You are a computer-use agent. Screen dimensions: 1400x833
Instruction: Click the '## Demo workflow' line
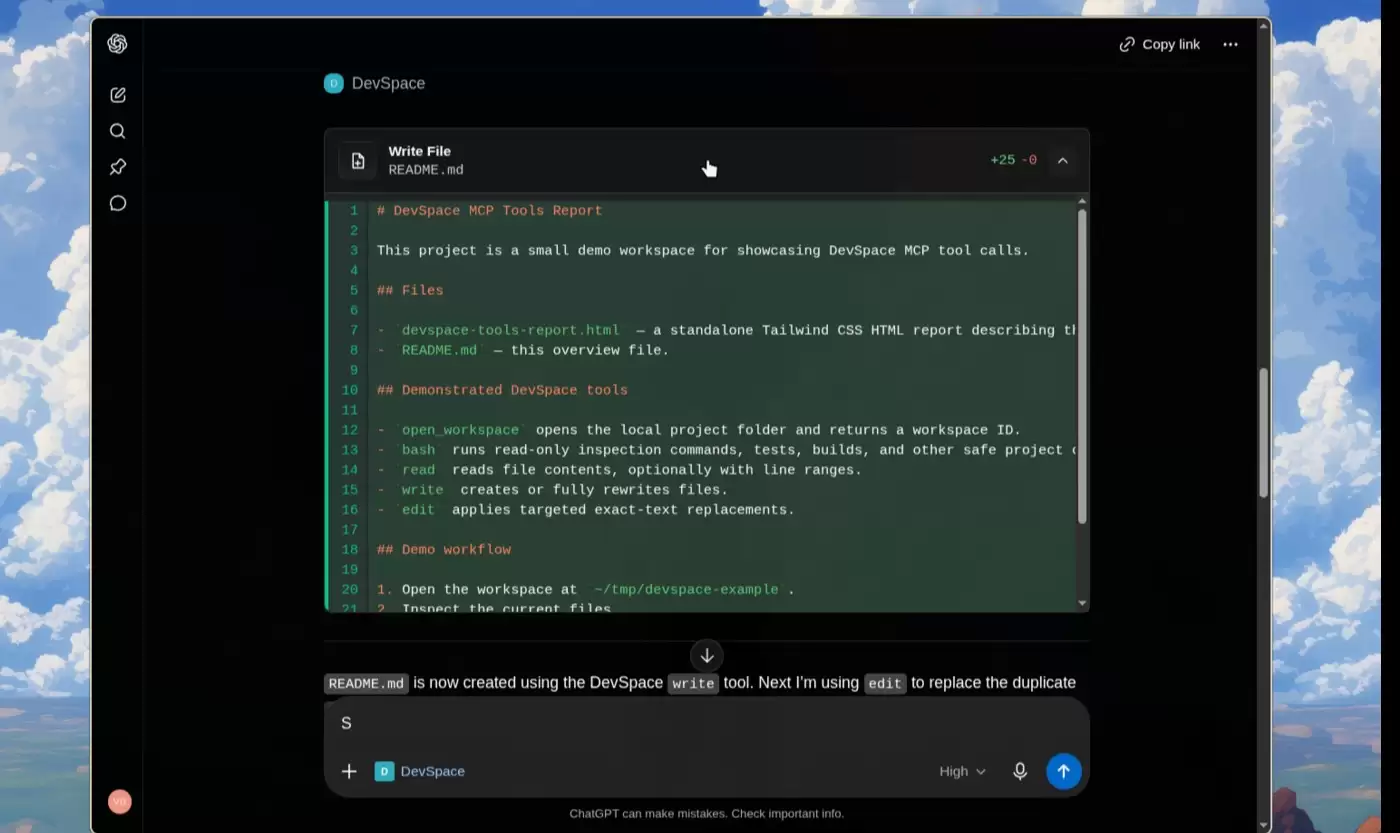point(443,550)
